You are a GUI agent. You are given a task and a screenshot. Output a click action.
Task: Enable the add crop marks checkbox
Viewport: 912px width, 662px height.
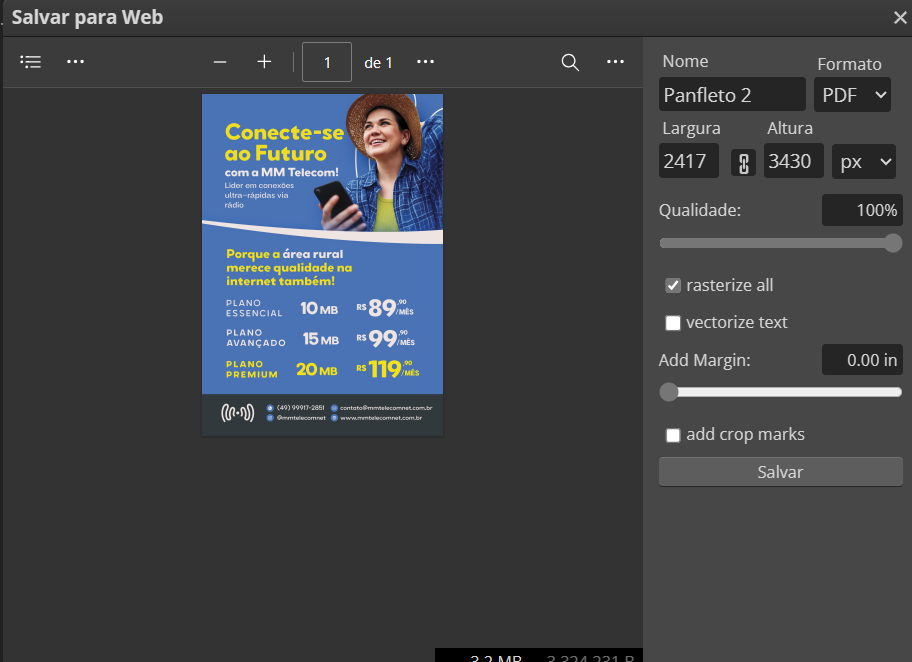[x=673, y=434]
